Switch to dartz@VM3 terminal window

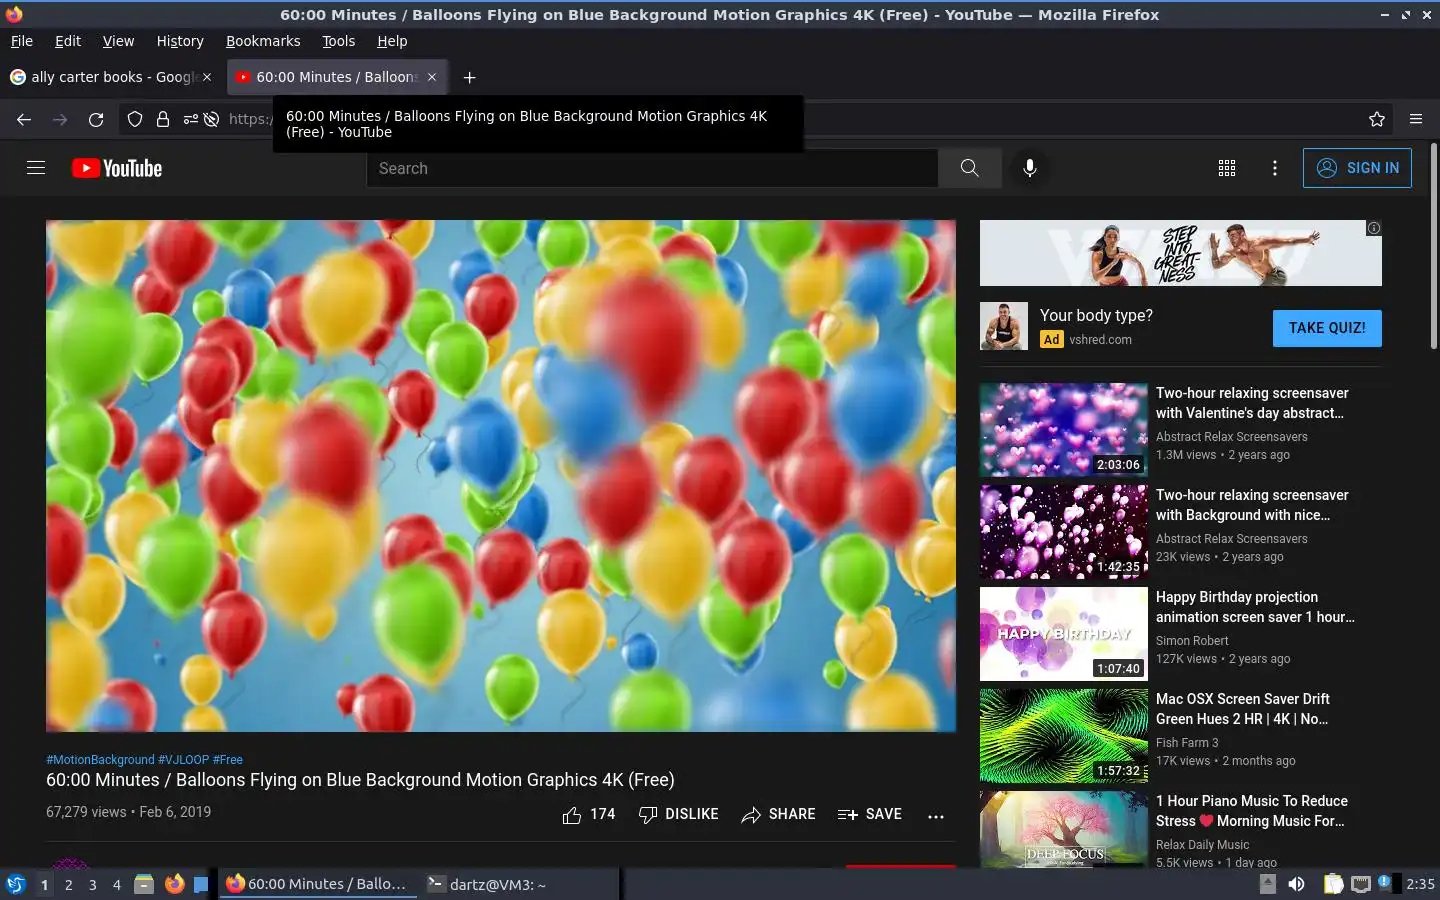517,884
